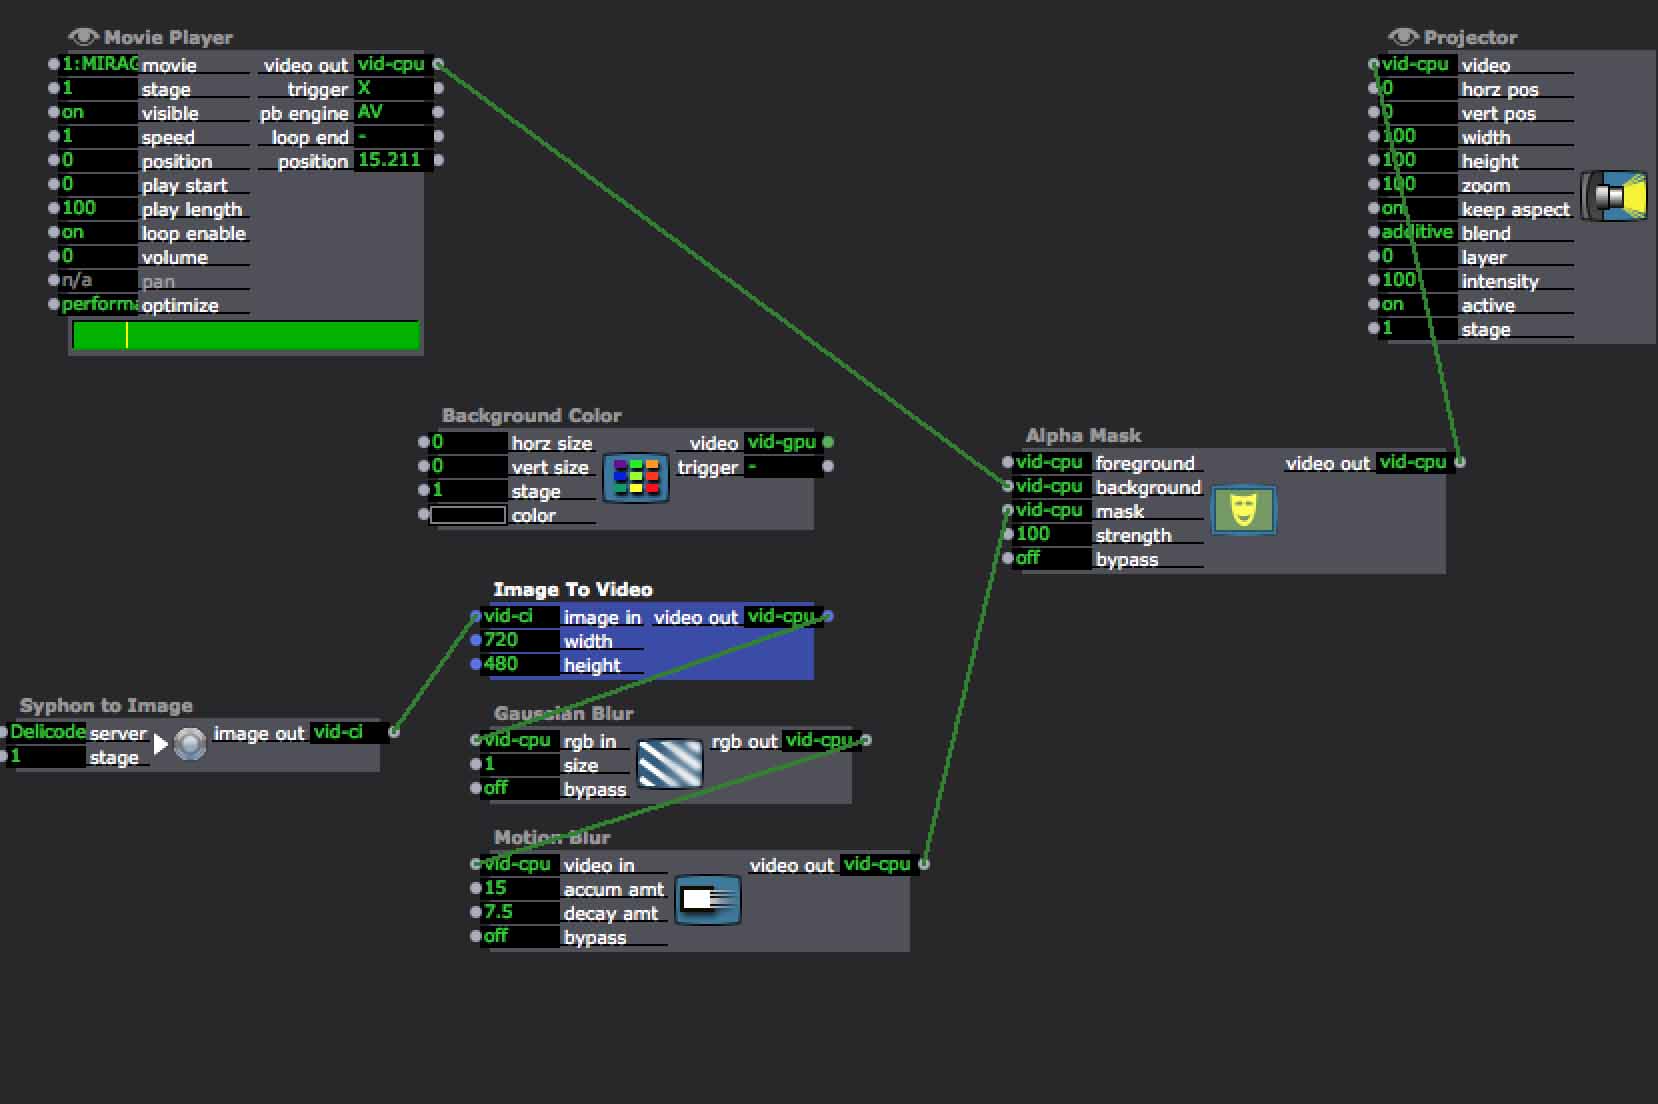Click the Gaussian Blur actor title
This screenshot has width=1658, height=1104.
point(563,714)
